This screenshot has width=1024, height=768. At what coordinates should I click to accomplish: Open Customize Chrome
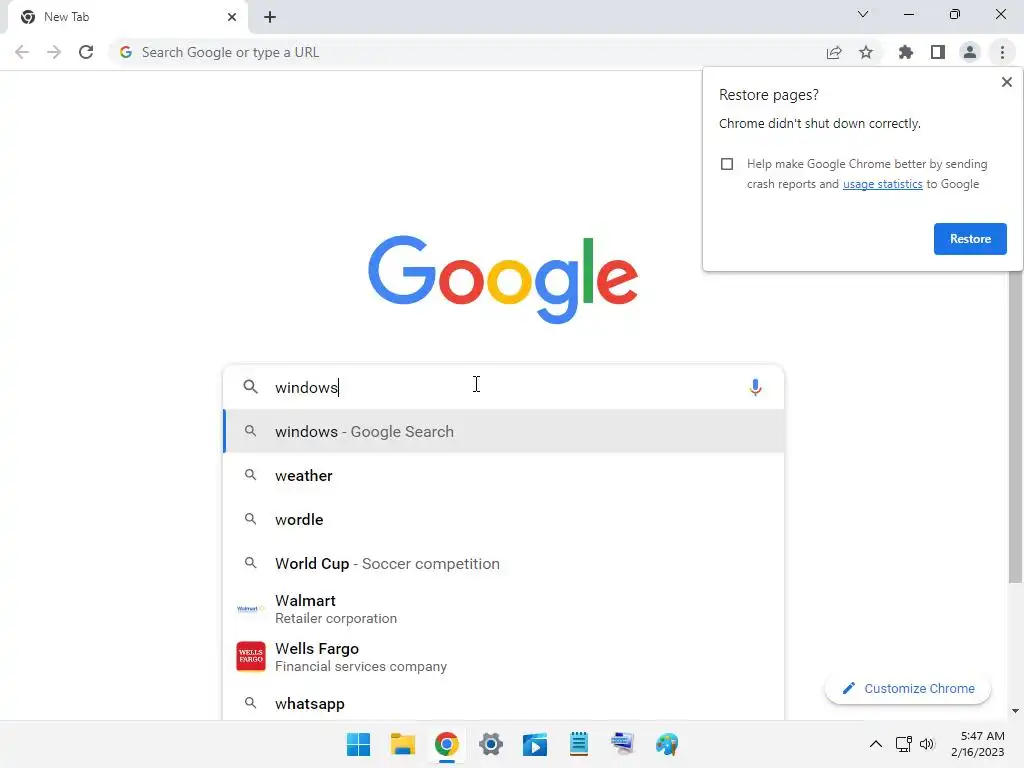click(908, 688)
